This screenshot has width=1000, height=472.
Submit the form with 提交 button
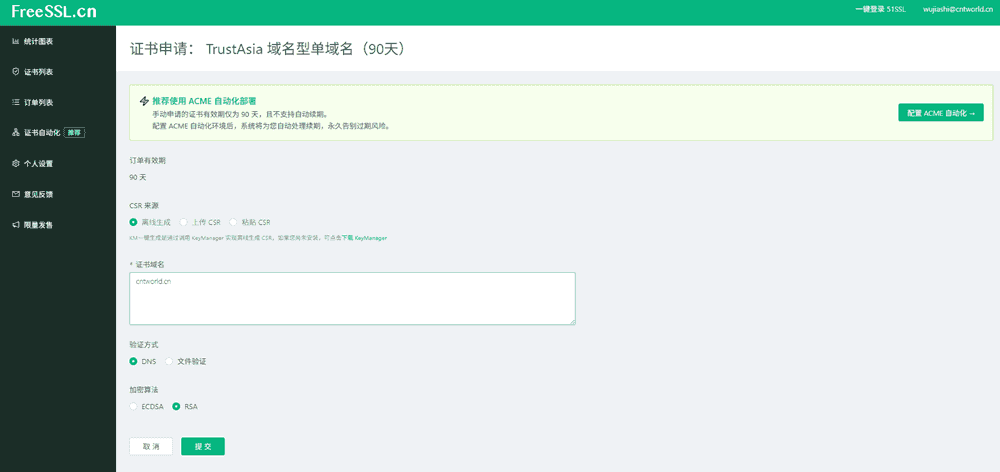coord(203,447)
